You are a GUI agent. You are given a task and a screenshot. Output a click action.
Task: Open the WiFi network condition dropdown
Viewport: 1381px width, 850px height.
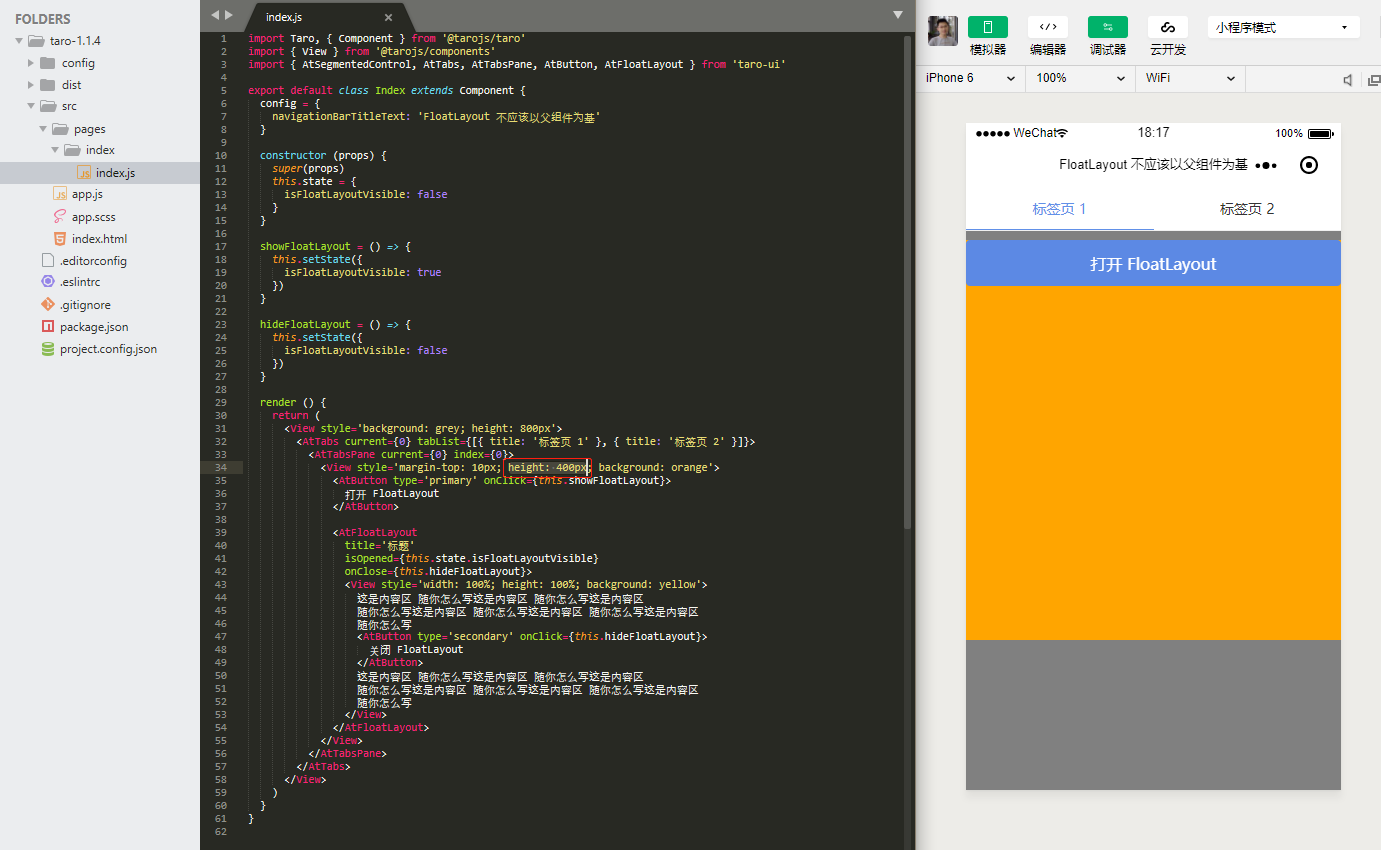coord(1189,77)
